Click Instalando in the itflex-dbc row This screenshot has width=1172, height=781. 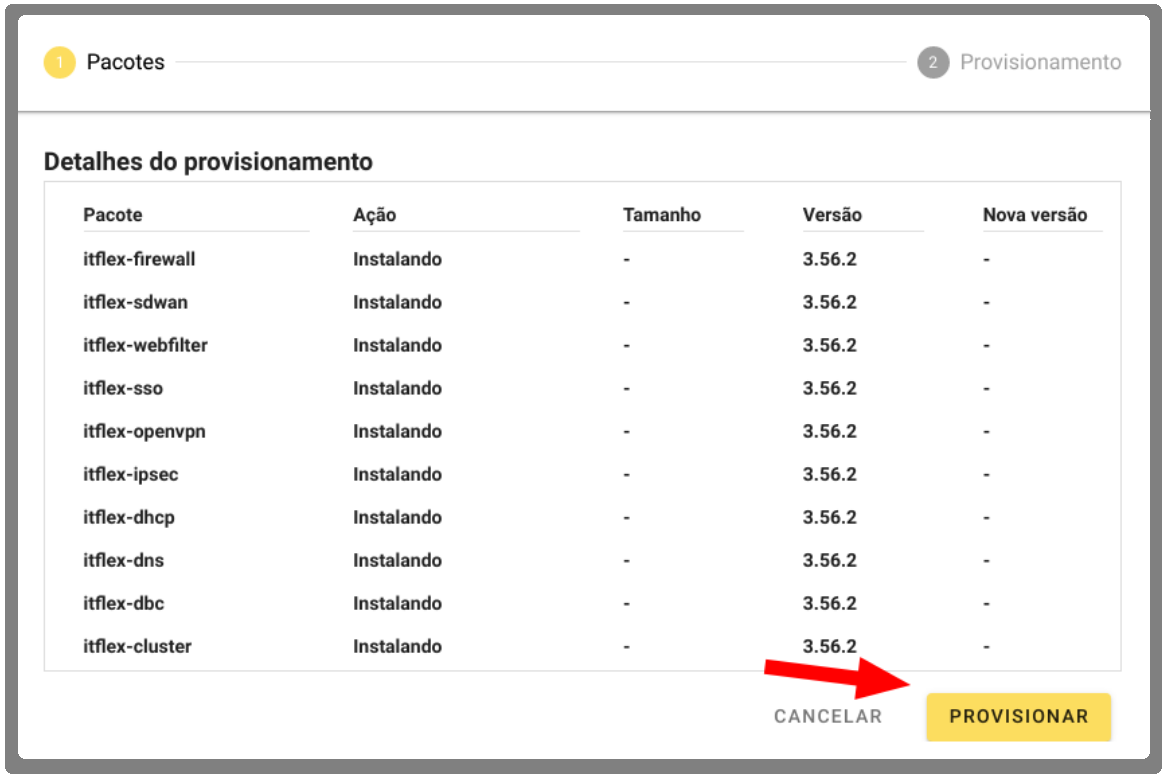(x=397, y=603)
